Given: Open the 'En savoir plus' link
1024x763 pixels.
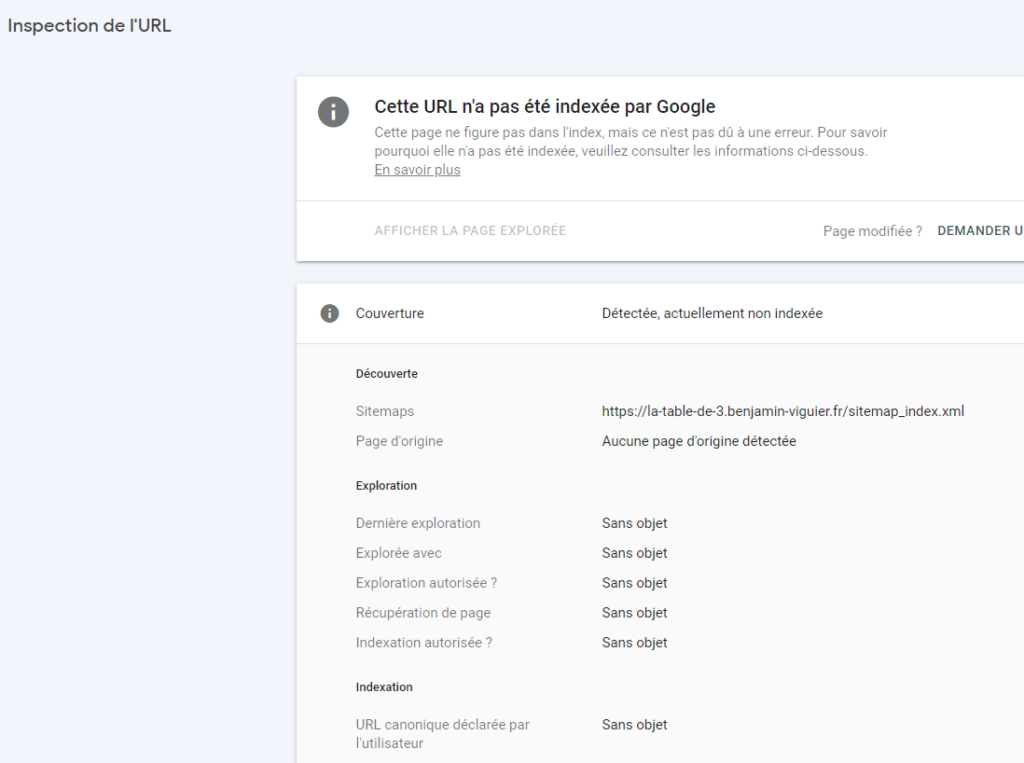Looking at the screenshot, I should [417, 170].
